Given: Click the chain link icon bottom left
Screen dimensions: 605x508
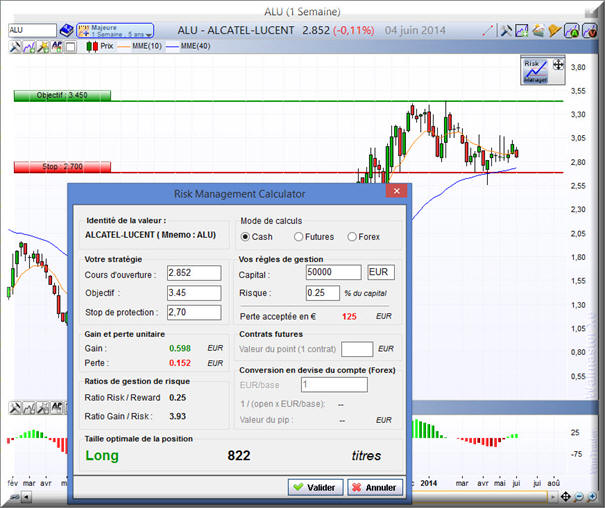Looking at the screenshot, I should 14,497.
